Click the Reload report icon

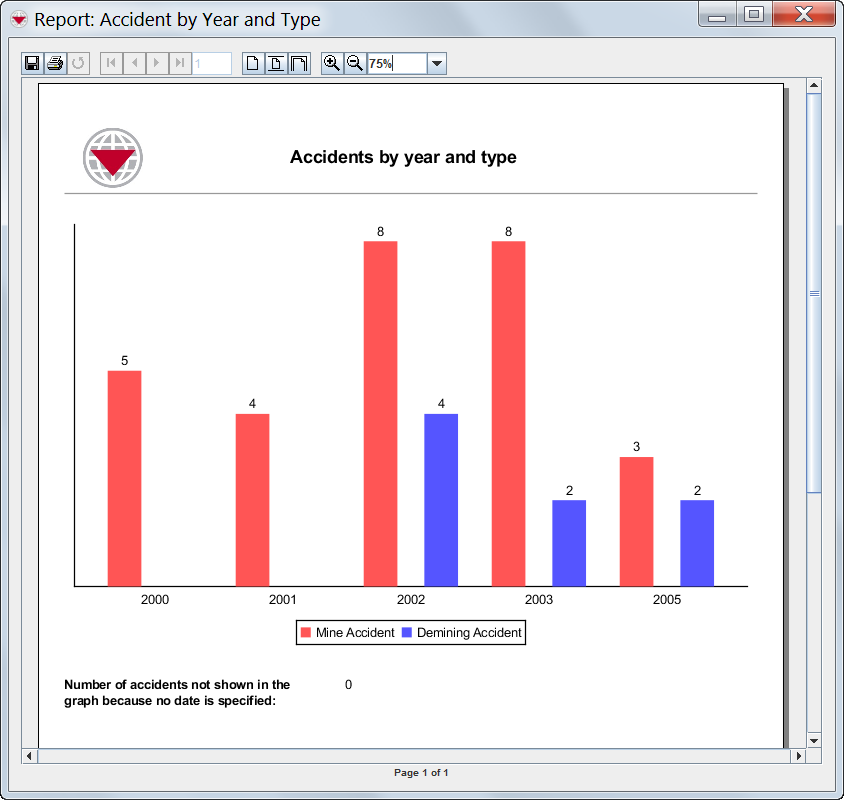tap(78, 64)
